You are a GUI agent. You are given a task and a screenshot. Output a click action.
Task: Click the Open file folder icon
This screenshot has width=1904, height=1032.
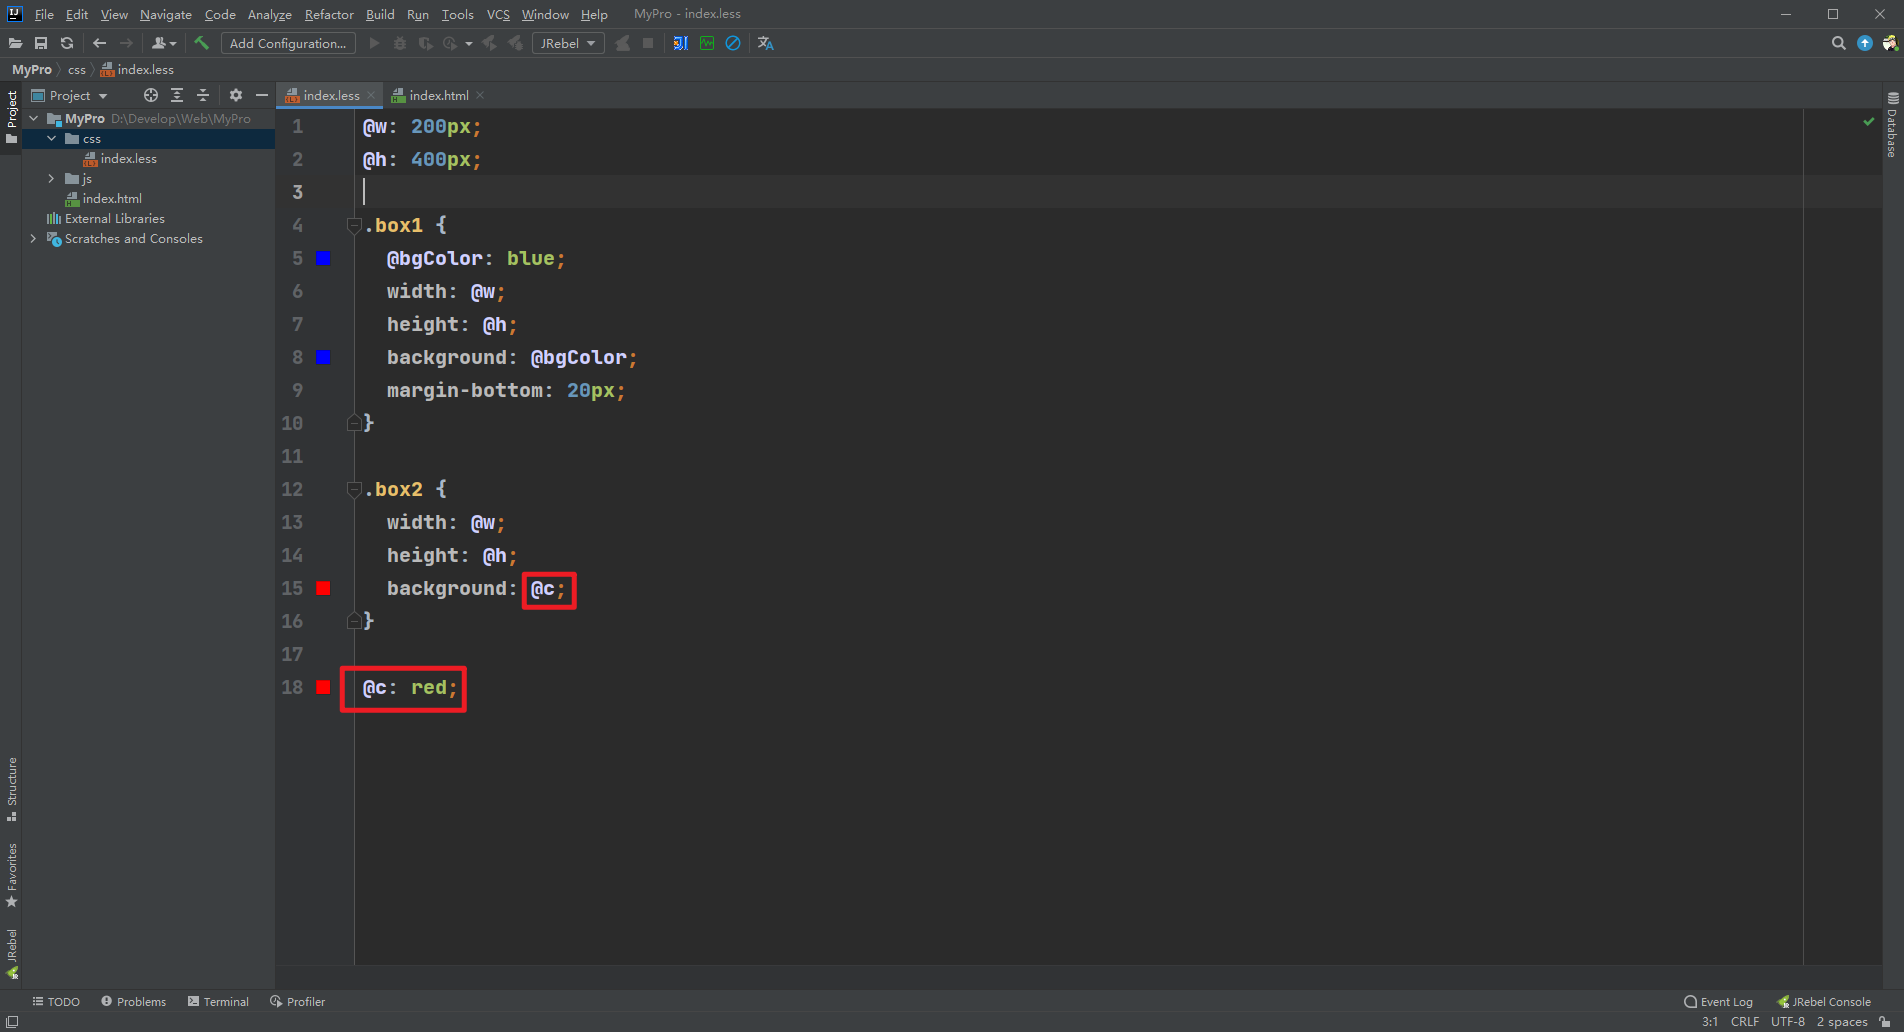[x=15, y=43]
